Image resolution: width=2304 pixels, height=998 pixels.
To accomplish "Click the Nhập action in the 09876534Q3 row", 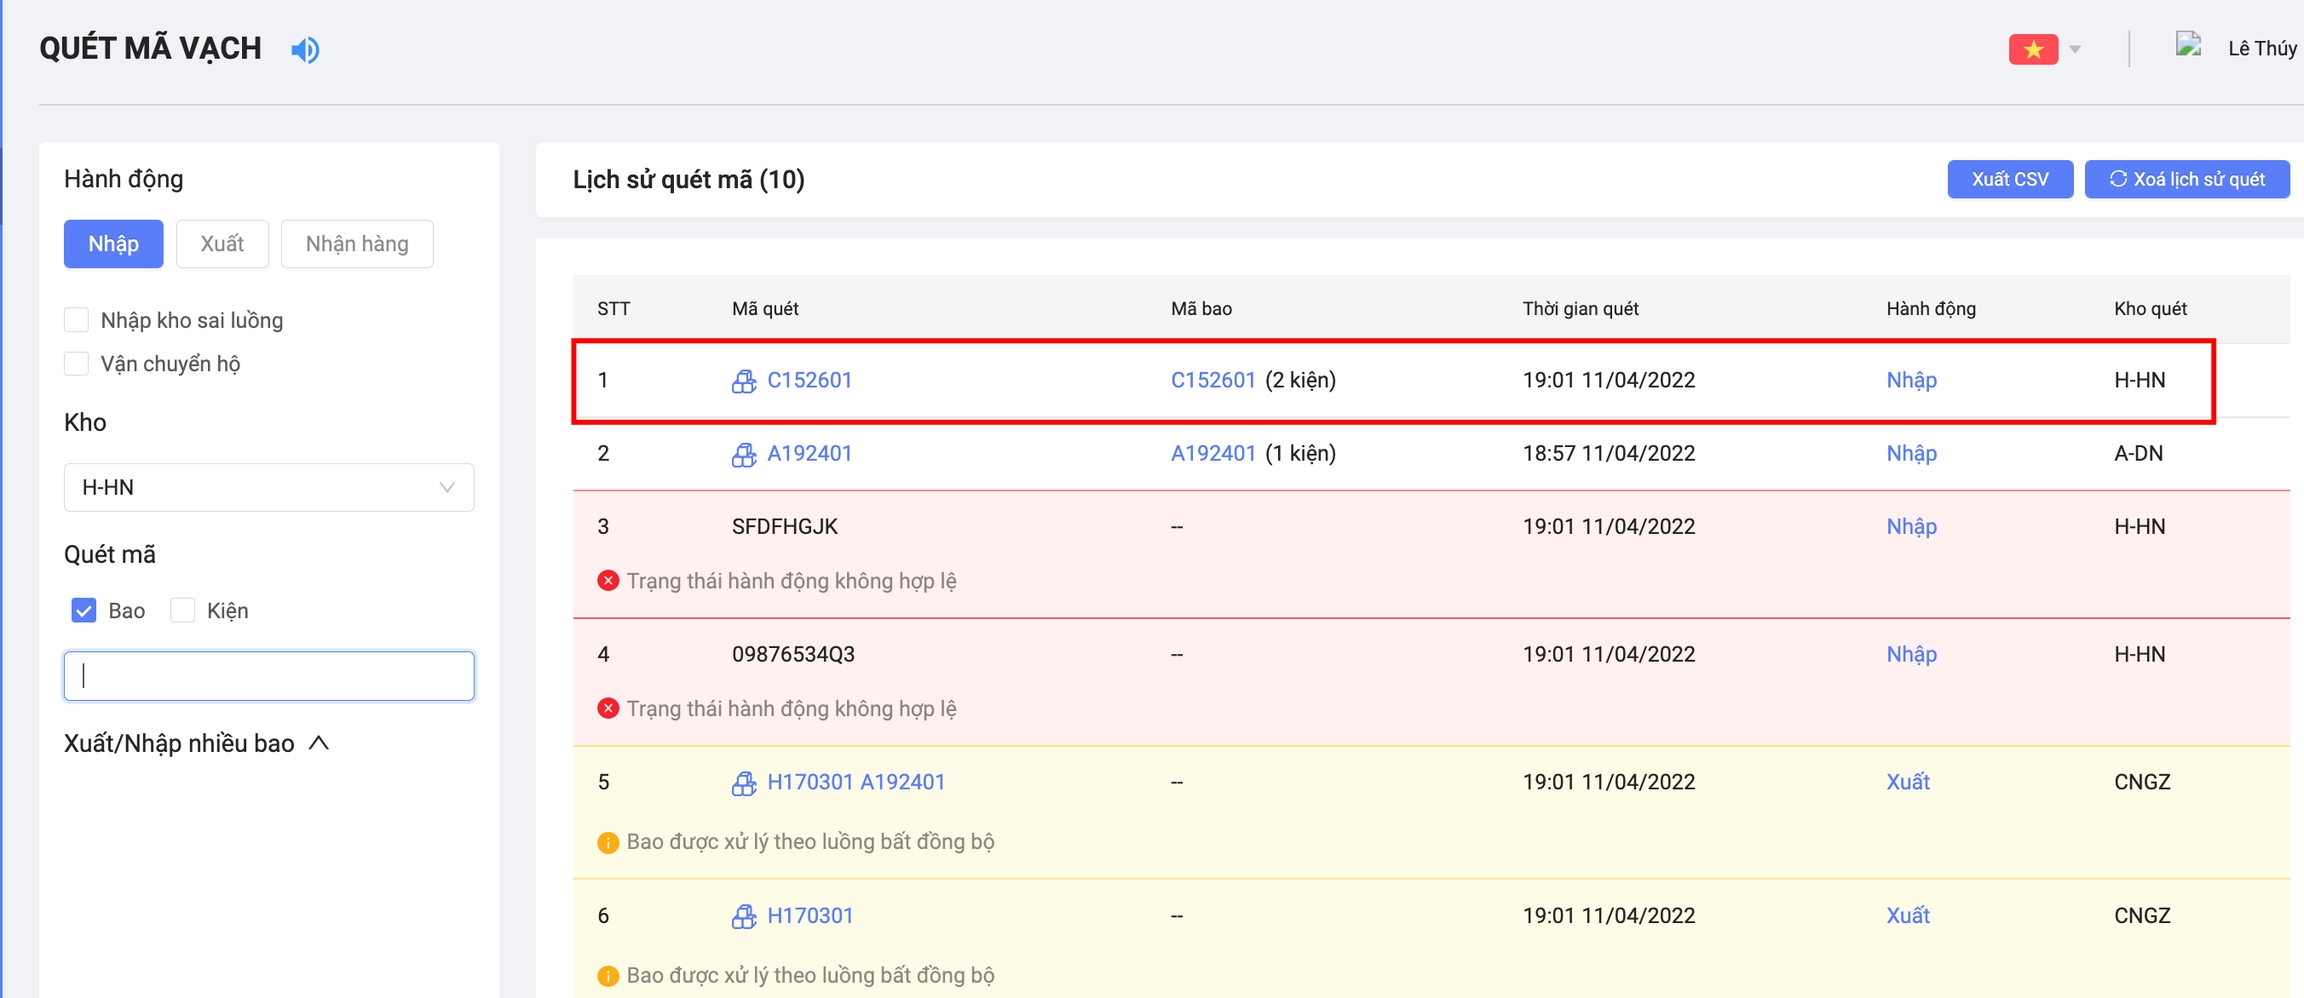I will [1911, 654].
